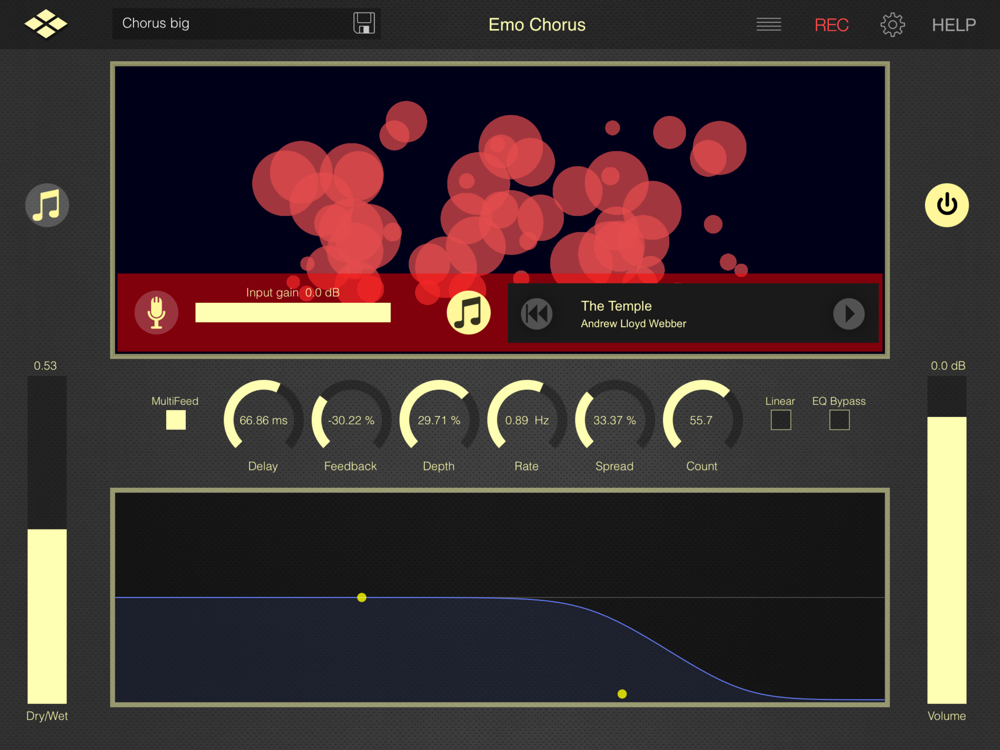Image resolution: width=1000 pixels, height=750 pixels.
Task: Open settings gear icon
Action: tap(892, 25)
